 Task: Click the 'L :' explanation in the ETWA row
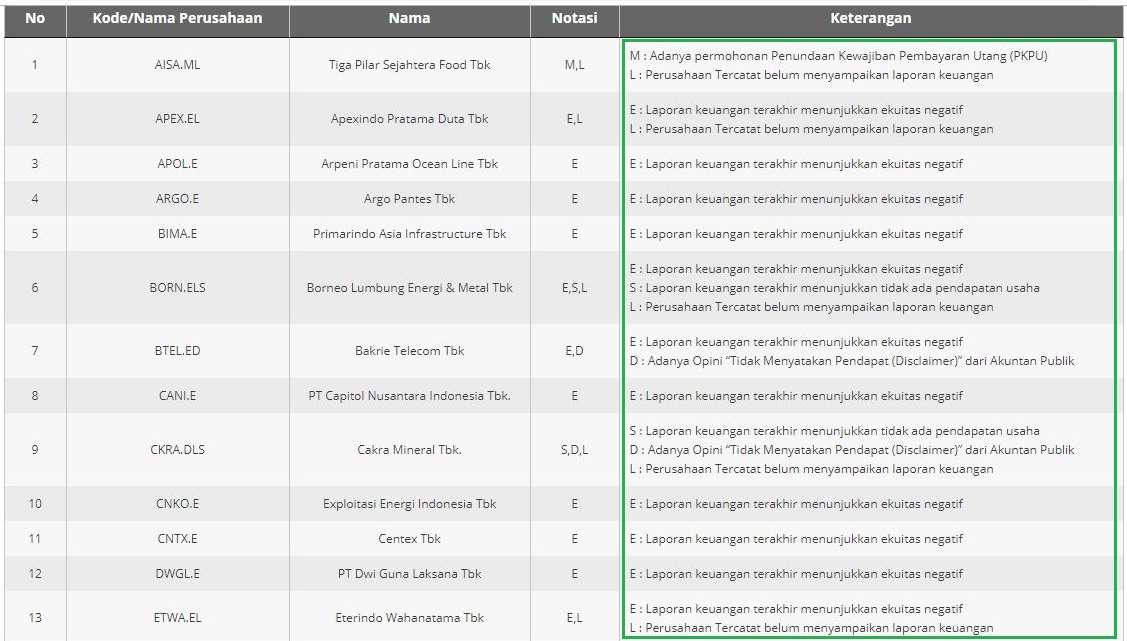pyautogui.click(x=811, y=628)
